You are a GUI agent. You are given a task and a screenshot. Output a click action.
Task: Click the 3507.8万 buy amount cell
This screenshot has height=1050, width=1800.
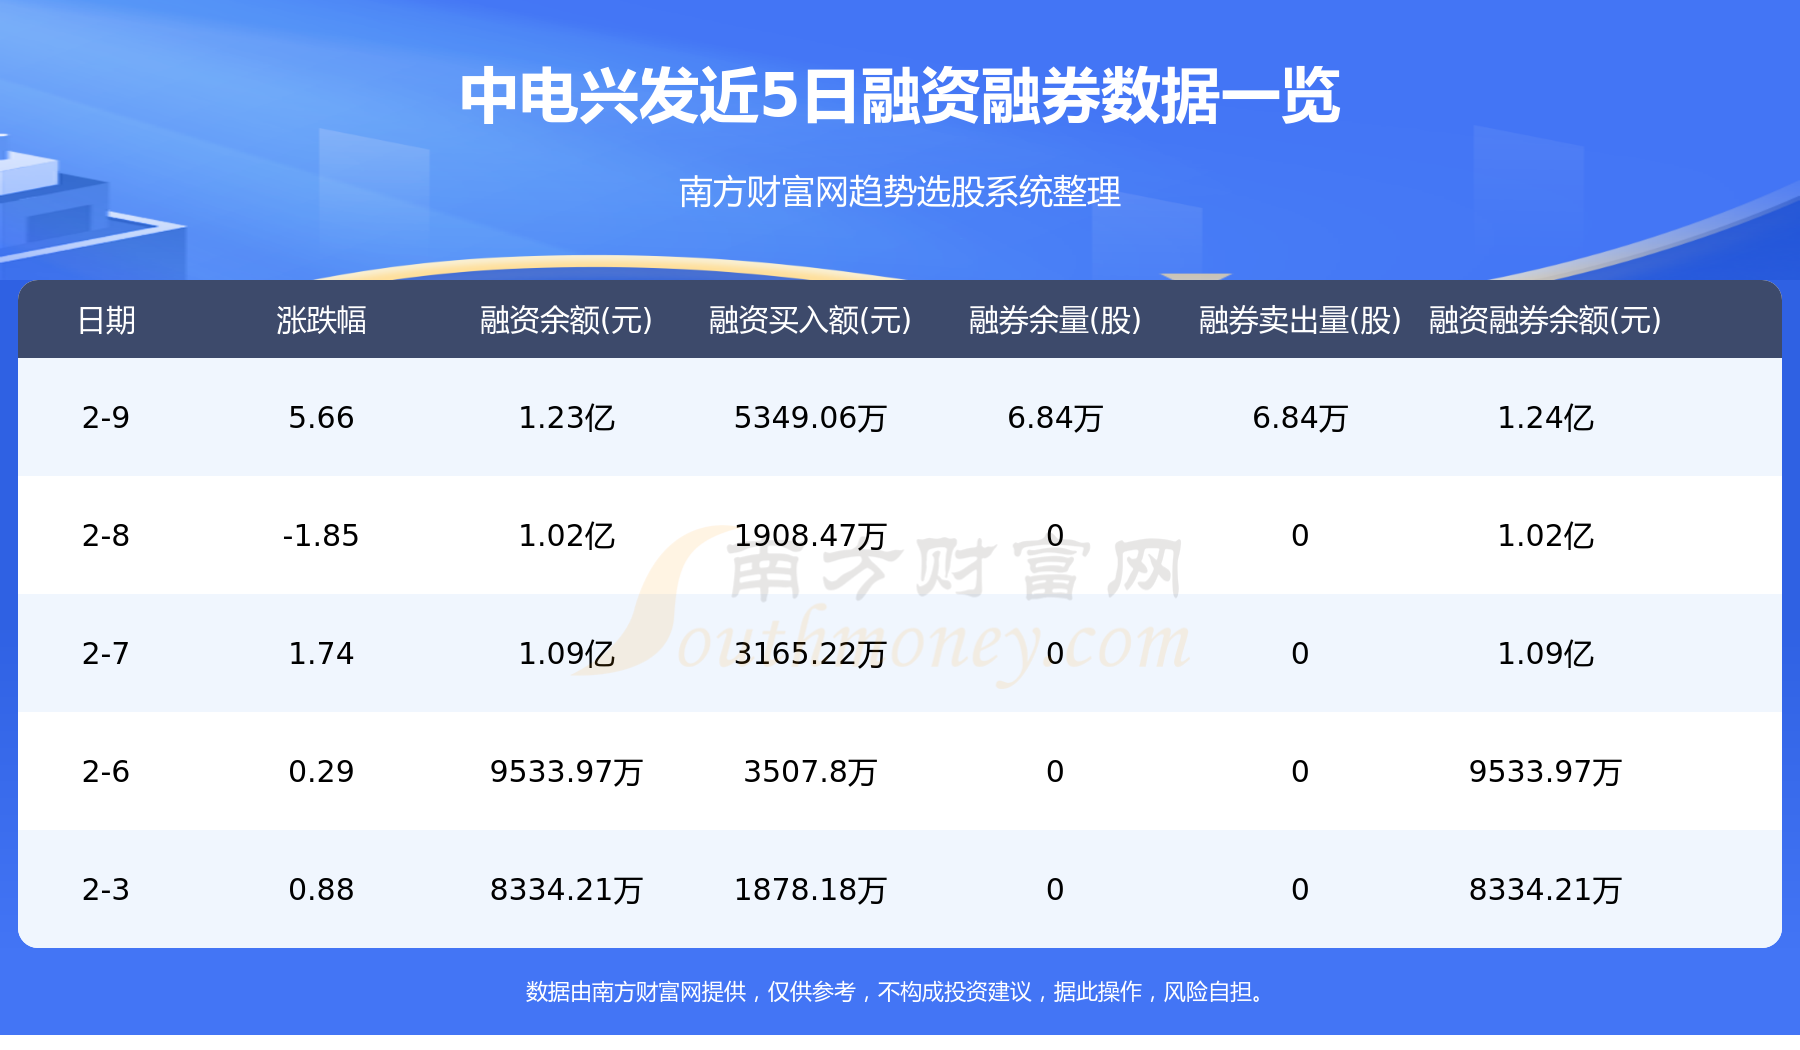pos(810,771)
